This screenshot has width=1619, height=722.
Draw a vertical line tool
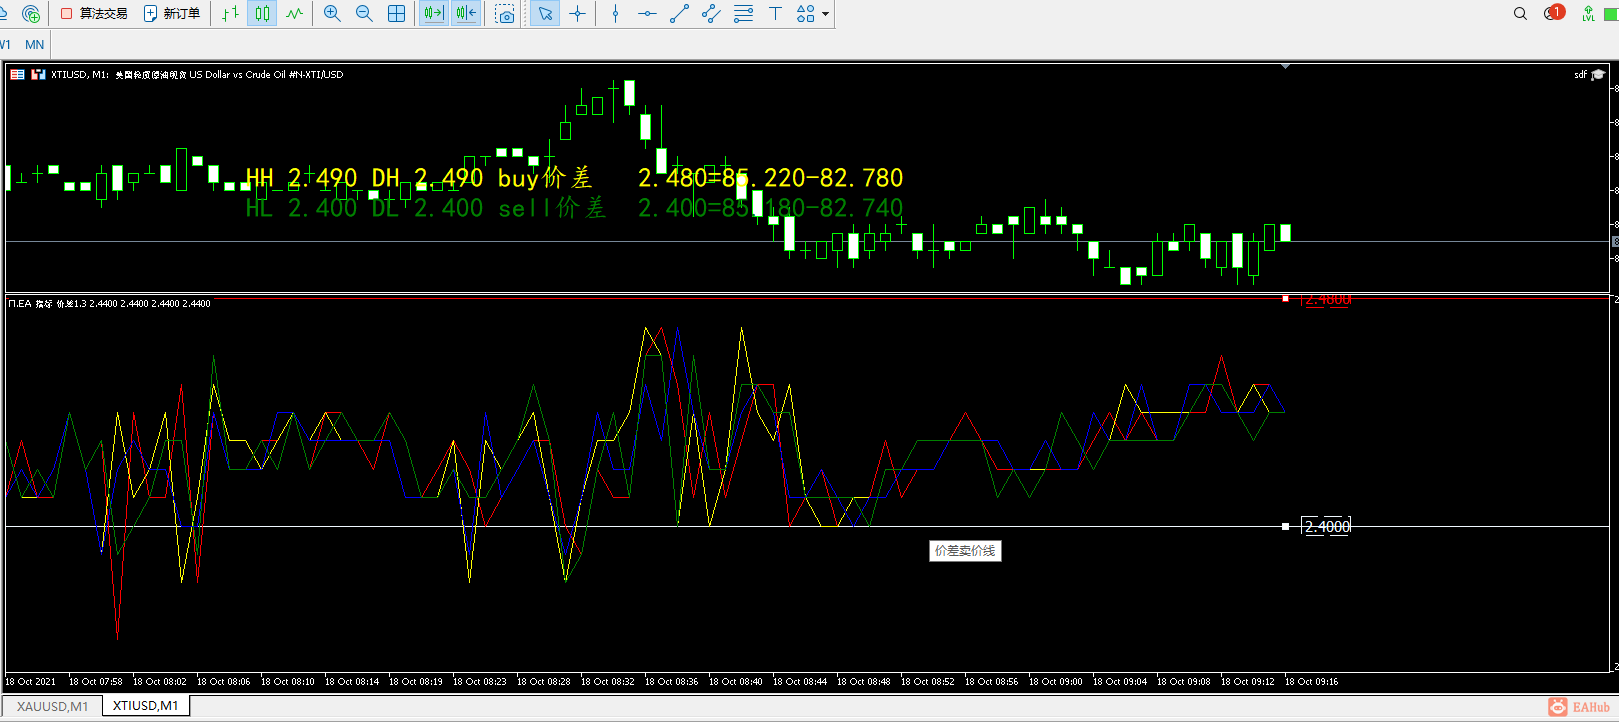pyautogui.click(x=615, y=14)
